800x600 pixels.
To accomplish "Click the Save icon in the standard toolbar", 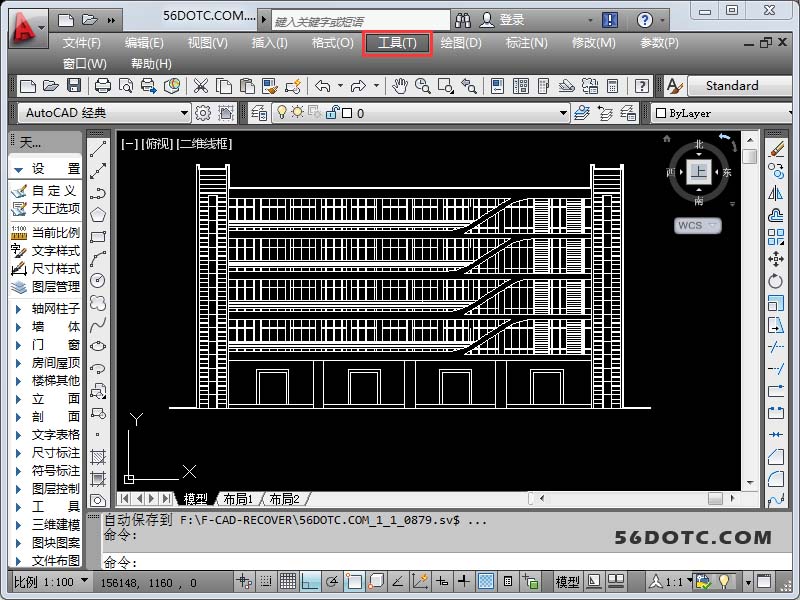I will (x=72, y=87).
